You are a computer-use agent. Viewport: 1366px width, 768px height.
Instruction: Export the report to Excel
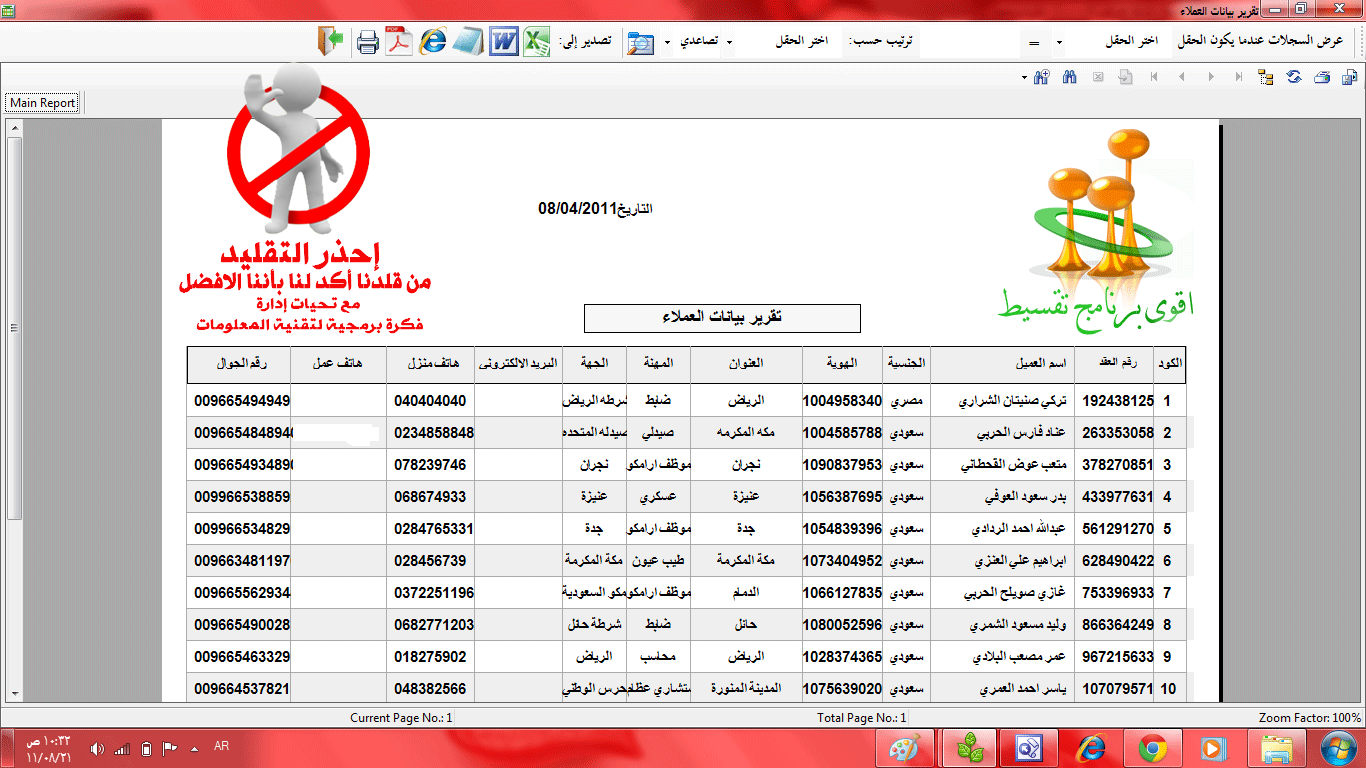pos(537,42)
